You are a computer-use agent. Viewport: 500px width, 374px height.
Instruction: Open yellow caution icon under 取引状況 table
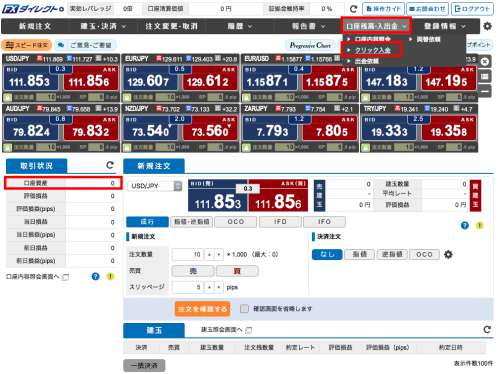[110, 276]
